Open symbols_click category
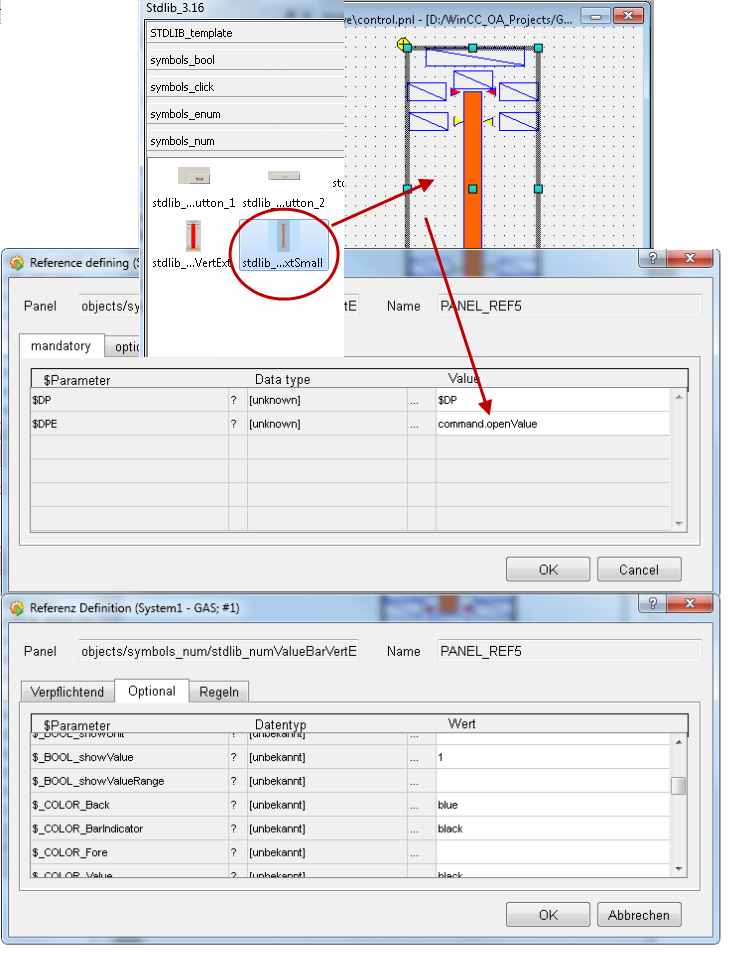The height and width of the screenshot is (955, 750). pyautogui.click(x=245, y=86)
